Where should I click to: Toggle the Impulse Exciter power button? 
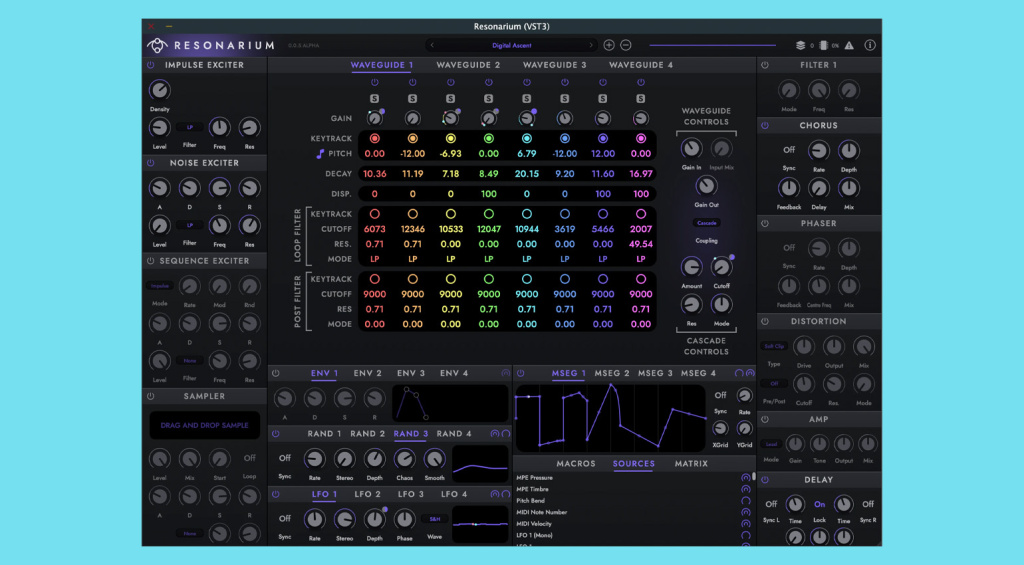[x=151, y=65]
